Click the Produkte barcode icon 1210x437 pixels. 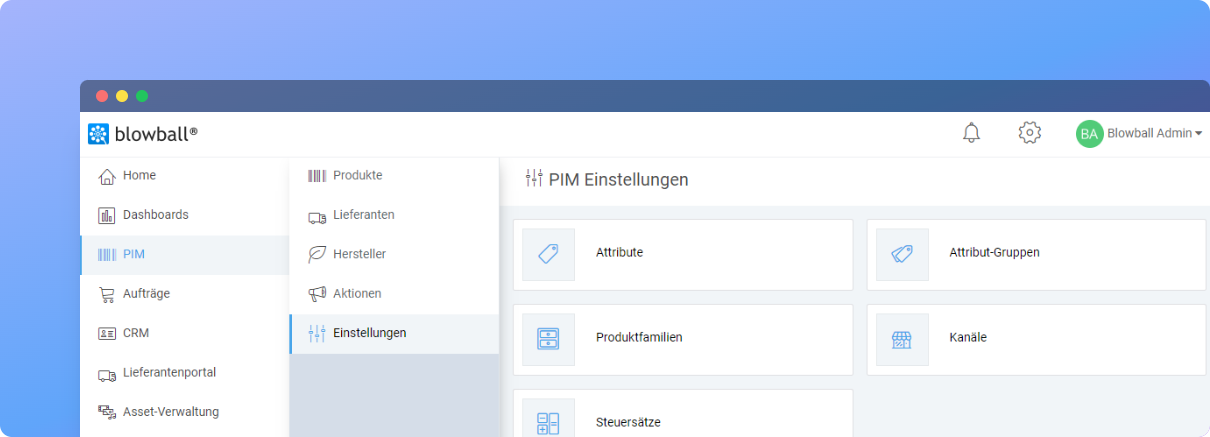(317, 176)
